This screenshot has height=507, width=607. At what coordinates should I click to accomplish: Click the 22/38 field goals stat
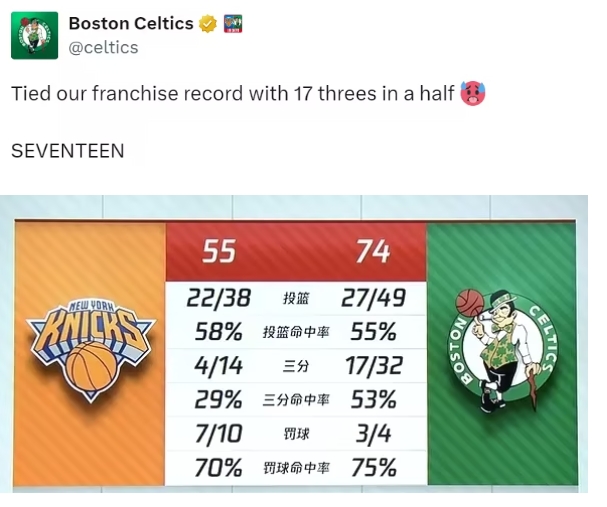coord(219,298)
